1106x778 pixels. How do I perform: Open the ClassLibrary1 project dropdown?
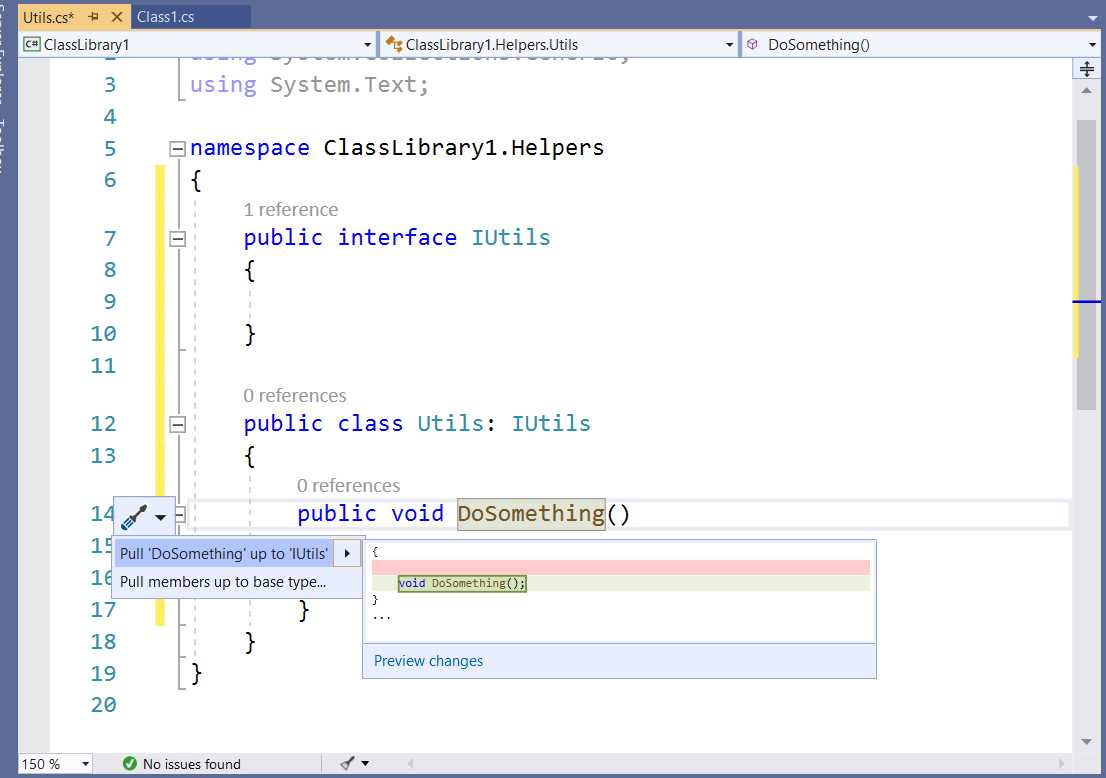coord(368,44)
